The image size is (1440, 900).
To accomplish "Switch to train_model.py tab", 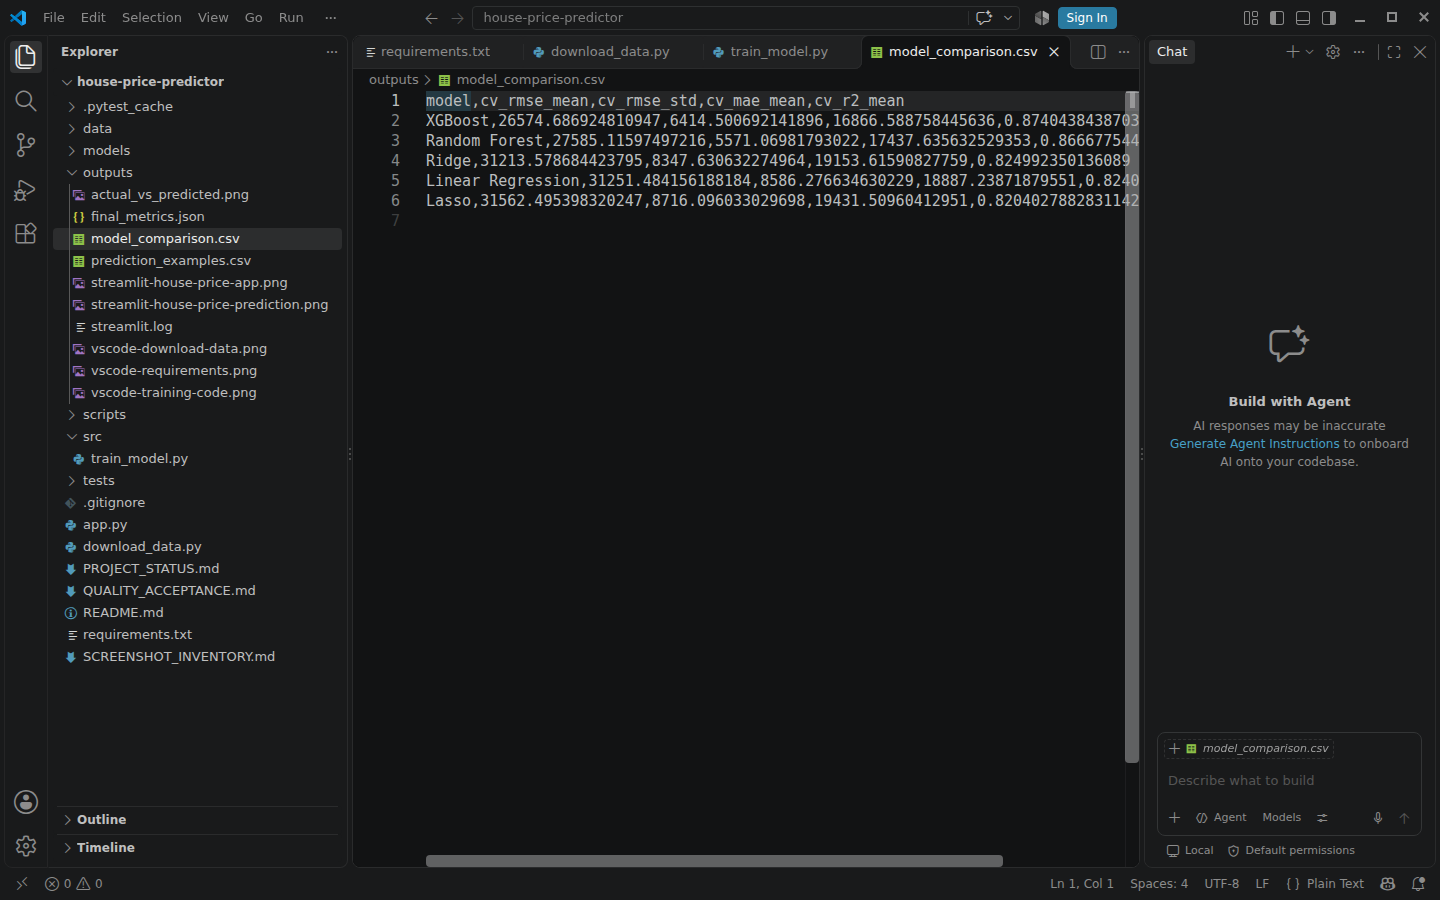I will tap(779, 52).
